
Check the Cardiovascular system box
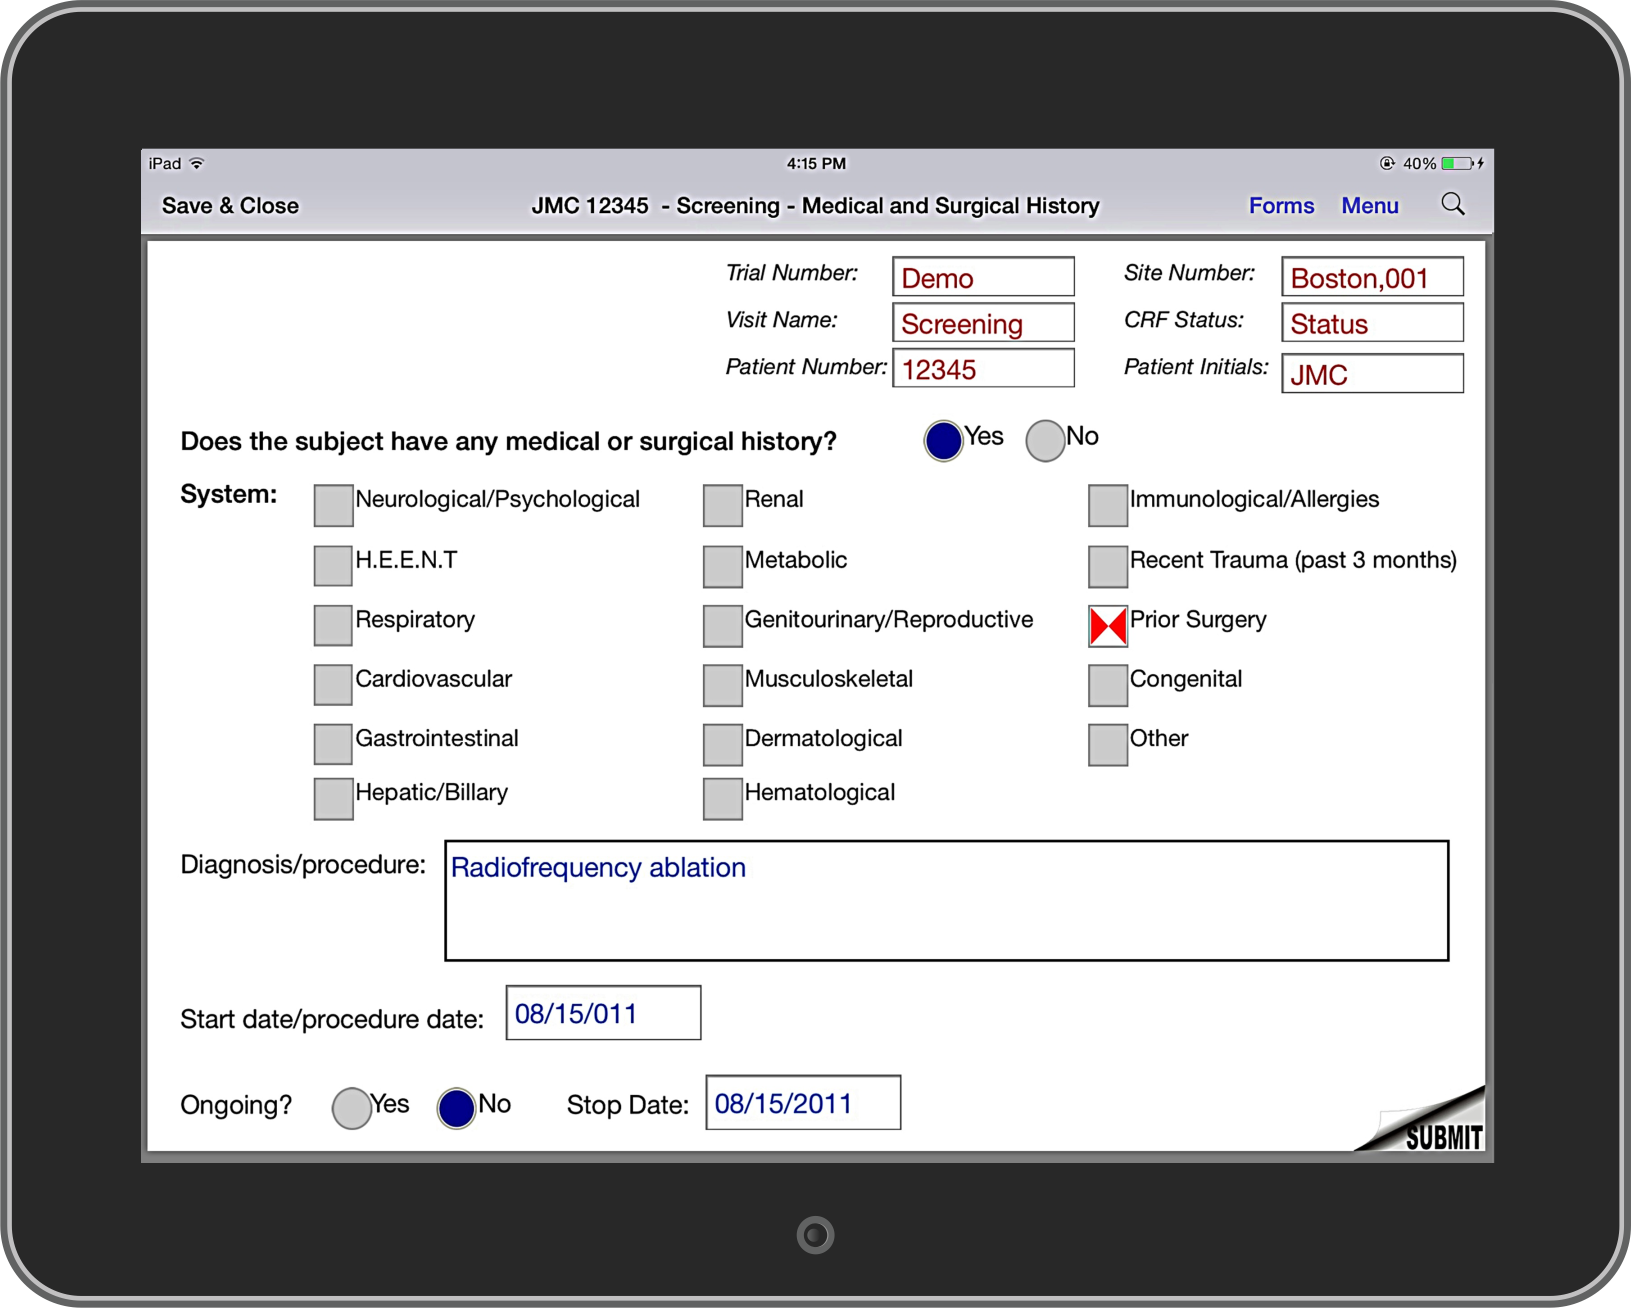point(332,685)
